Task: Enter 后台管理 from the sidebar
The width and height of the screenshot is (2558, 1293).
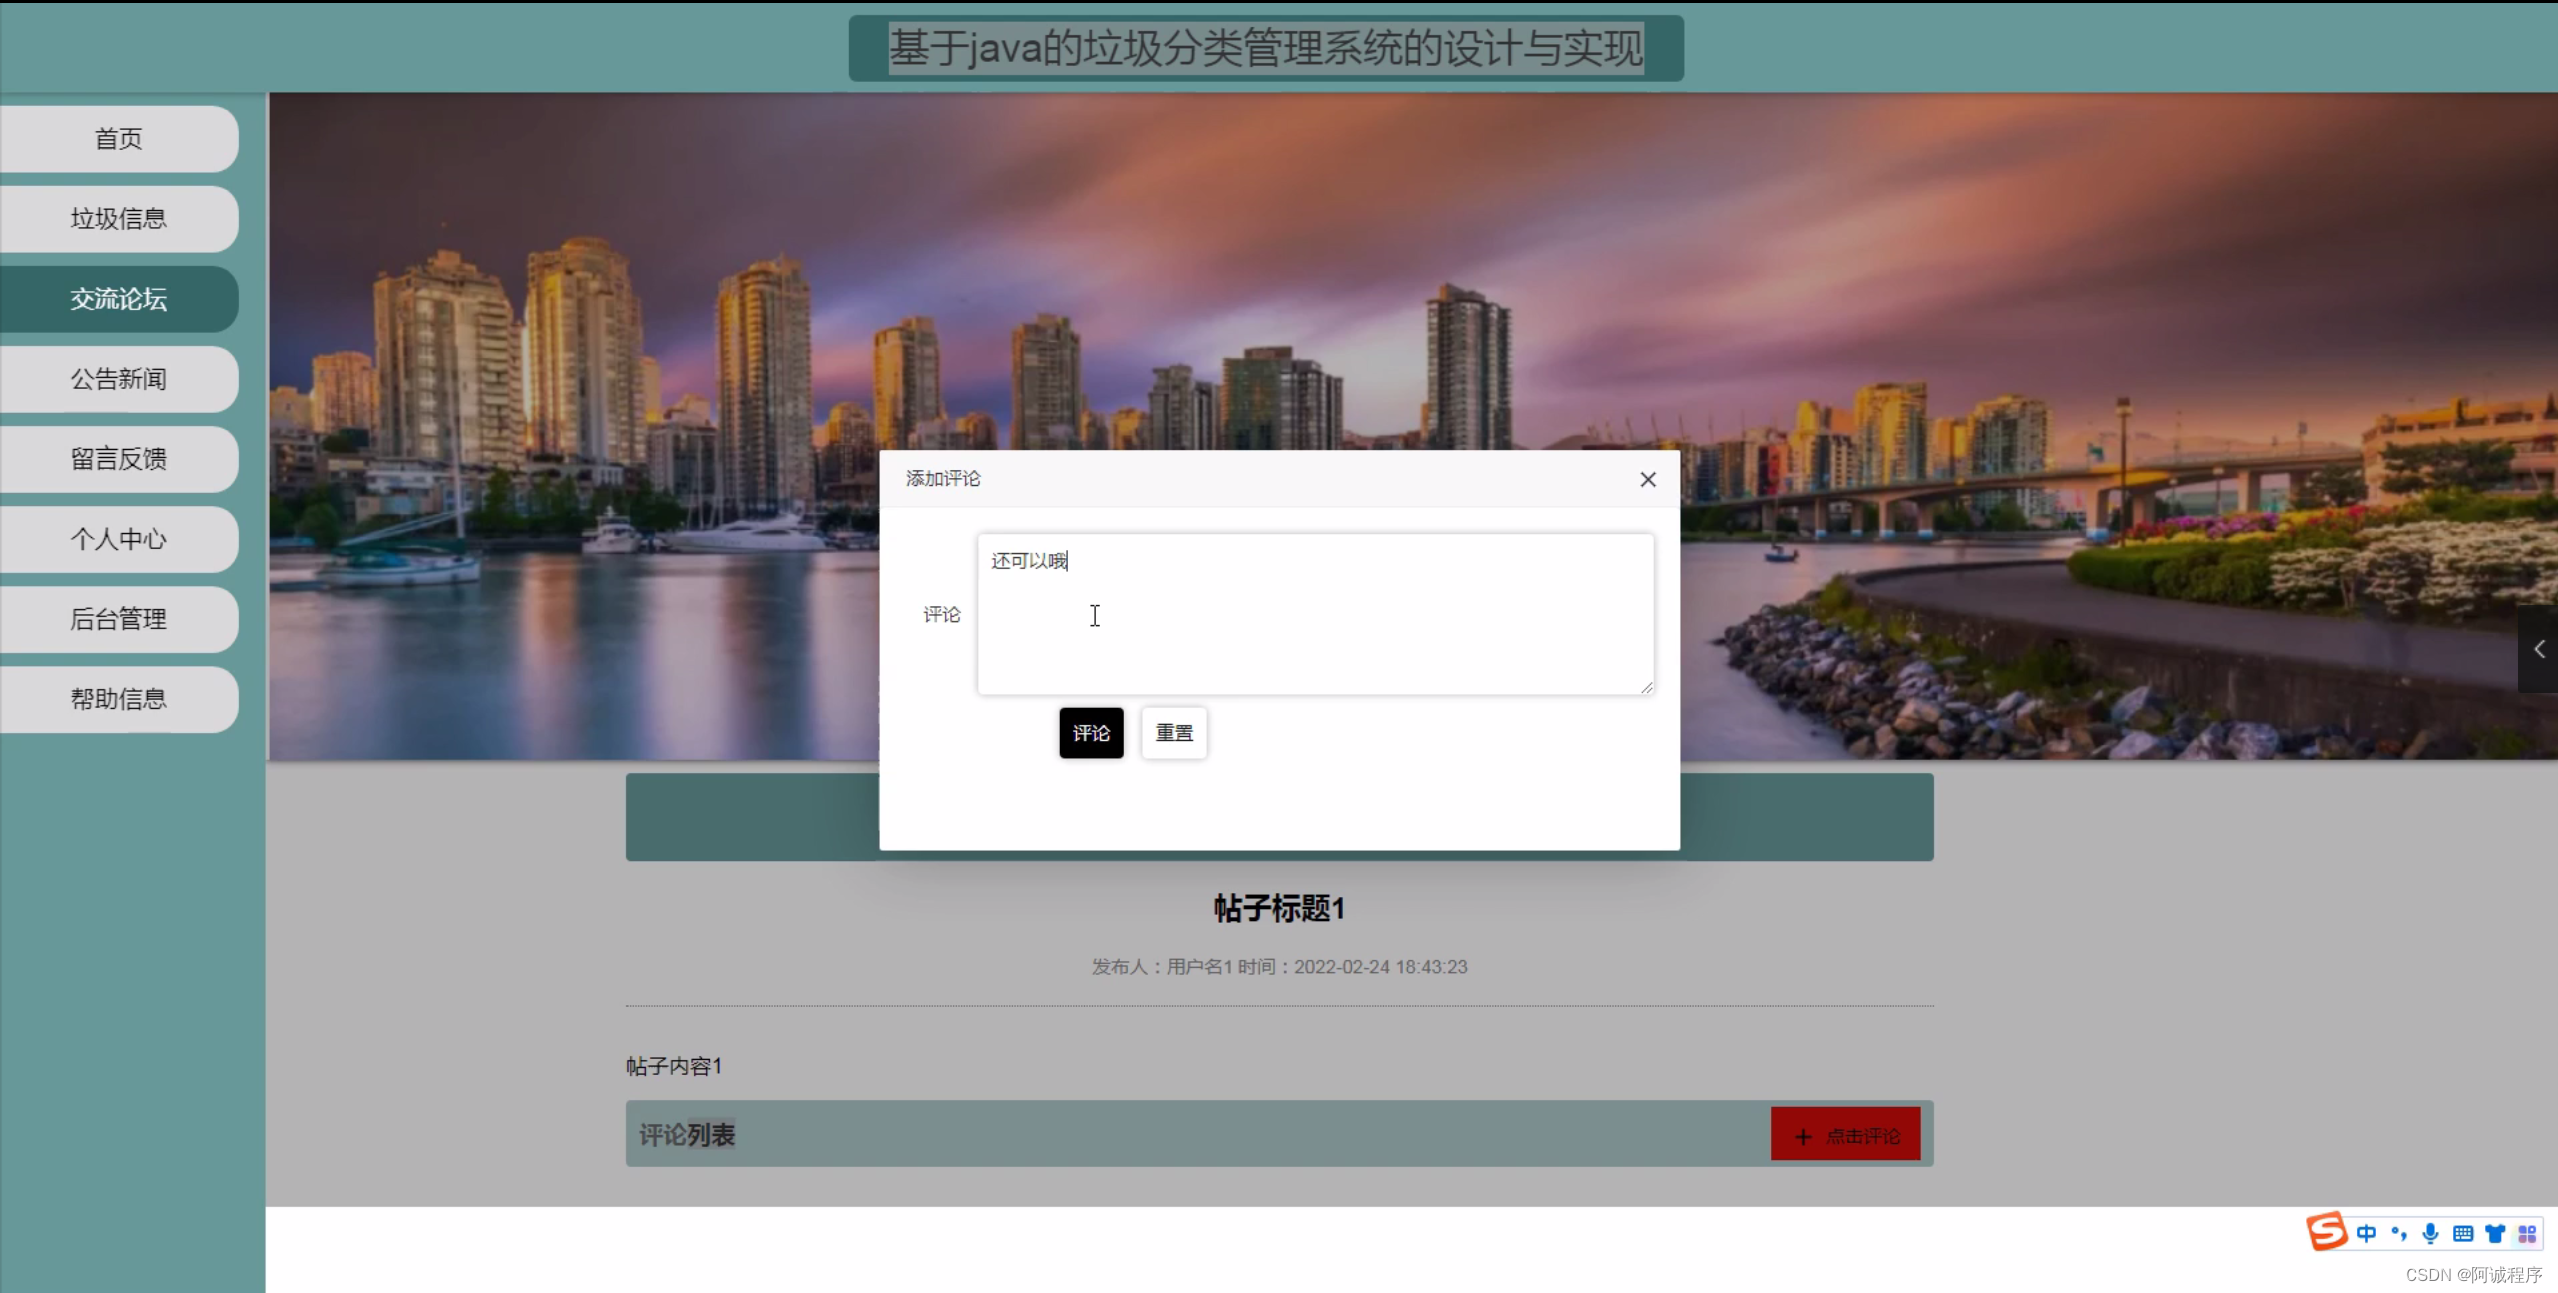Action: click(x=119, y=619)
